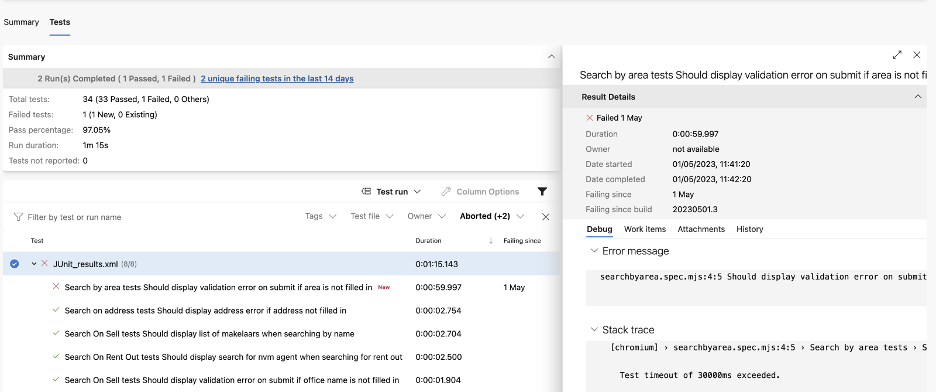Click the red failed X on JUnit_results.xml
The width and height of the screenshot is (936, 392).
pos(44,263)
